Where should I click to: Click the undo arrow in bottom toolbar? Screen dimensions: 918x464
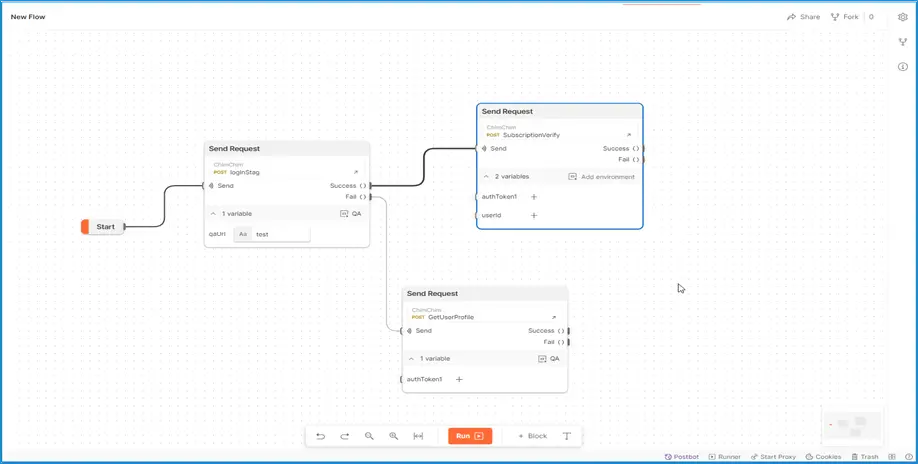320,436
